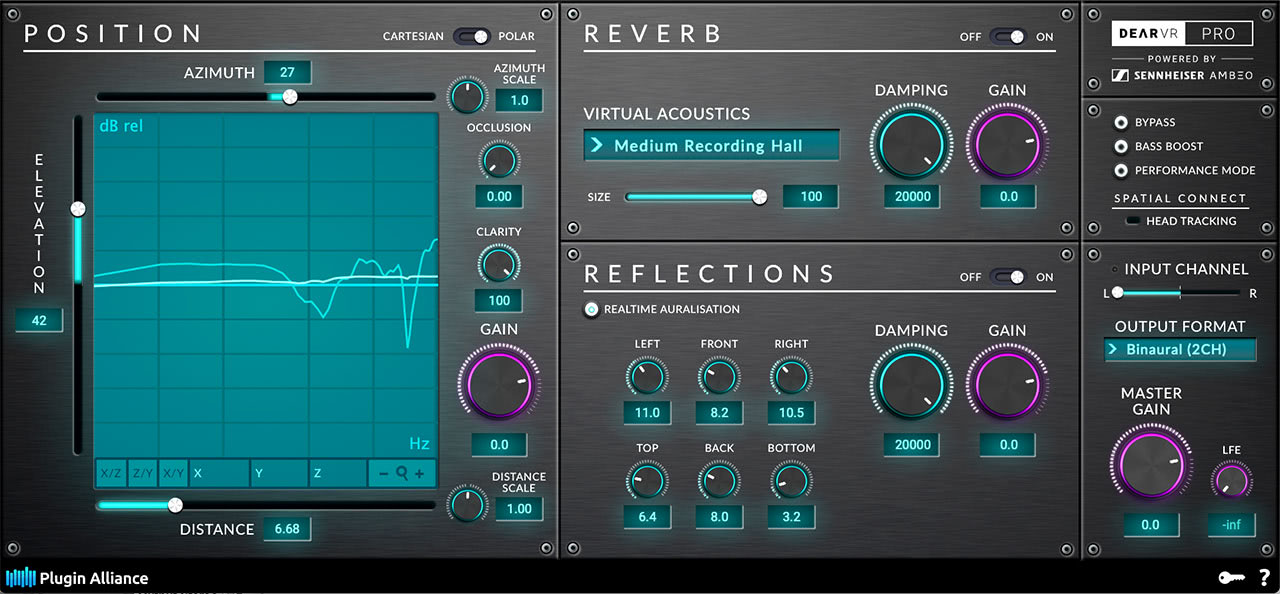This screenshot has height=594, width=1280.
Task: Select the X/Z view tab
Action: pyautogui.click(x=110, y=473)
